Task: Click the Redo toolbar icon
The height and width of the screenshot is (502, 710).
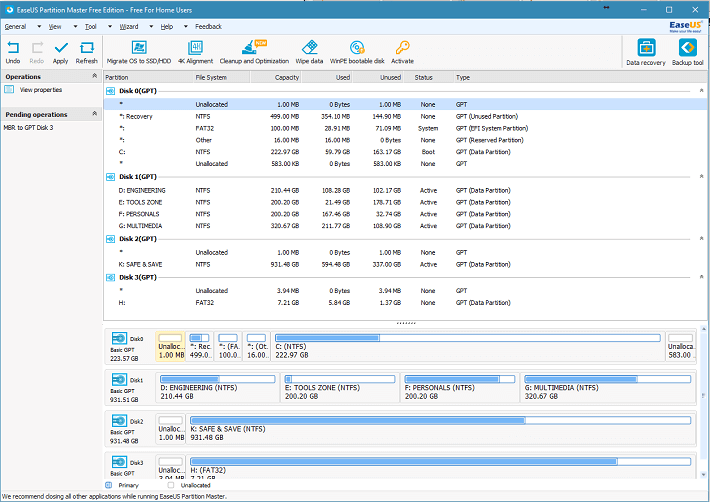Action: 37,48
